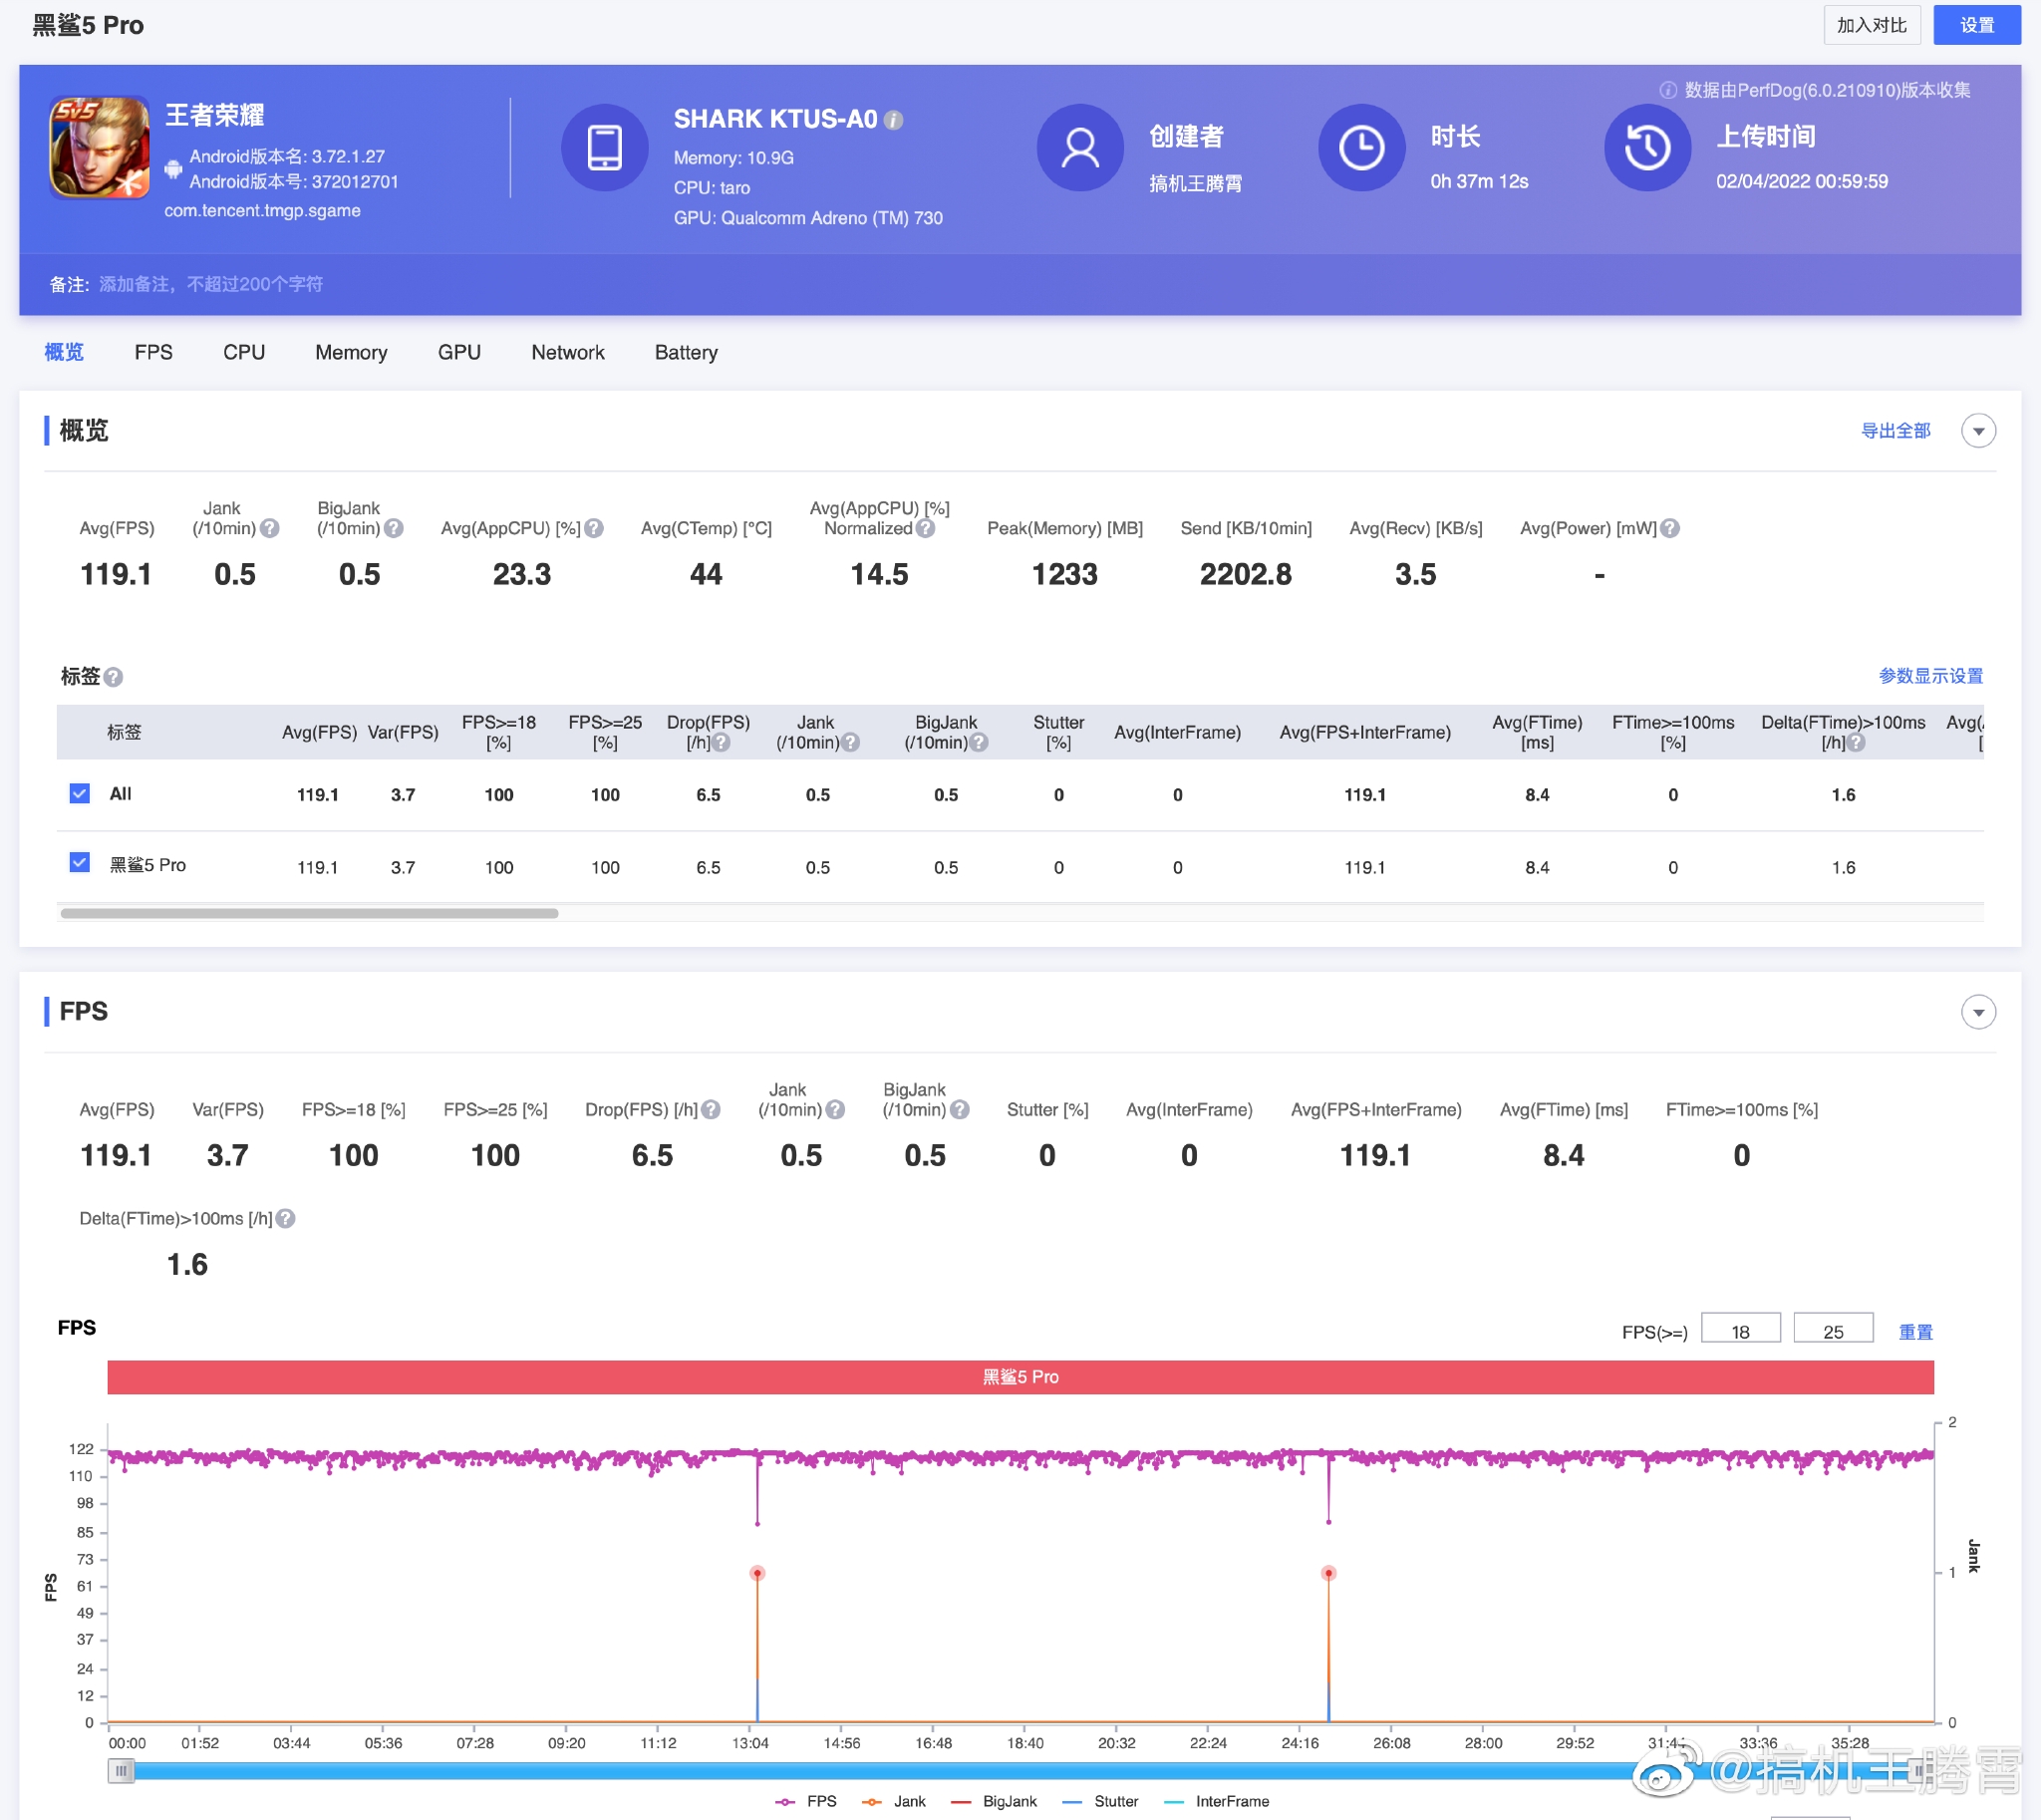The height and width of the screenshot is (1820, 2041).
Task: Click help icon in table Delta(FTime)>100ms header
Action: [x=1855, y=743]
